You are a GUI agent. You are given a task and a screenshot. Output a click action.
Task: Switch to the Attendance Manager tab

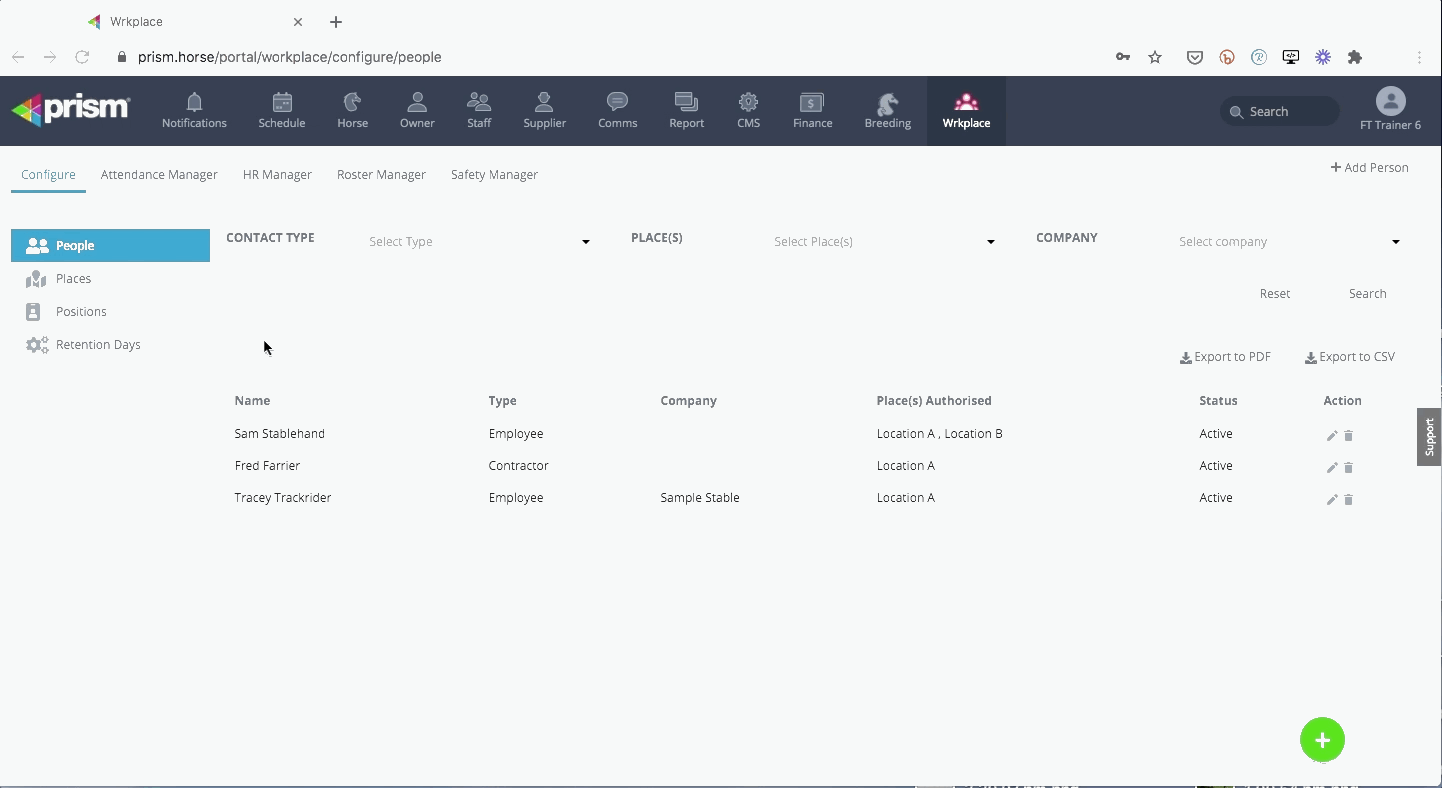(x=159, y=175)
